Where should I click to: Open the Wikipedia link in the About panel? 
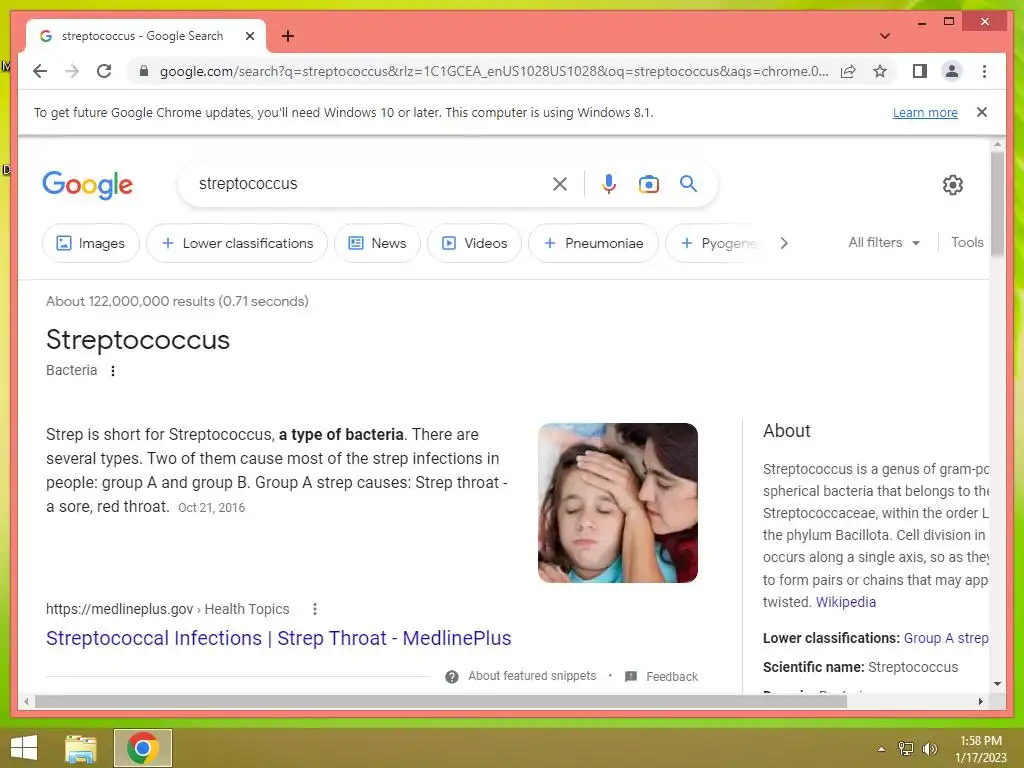(846, 602)
